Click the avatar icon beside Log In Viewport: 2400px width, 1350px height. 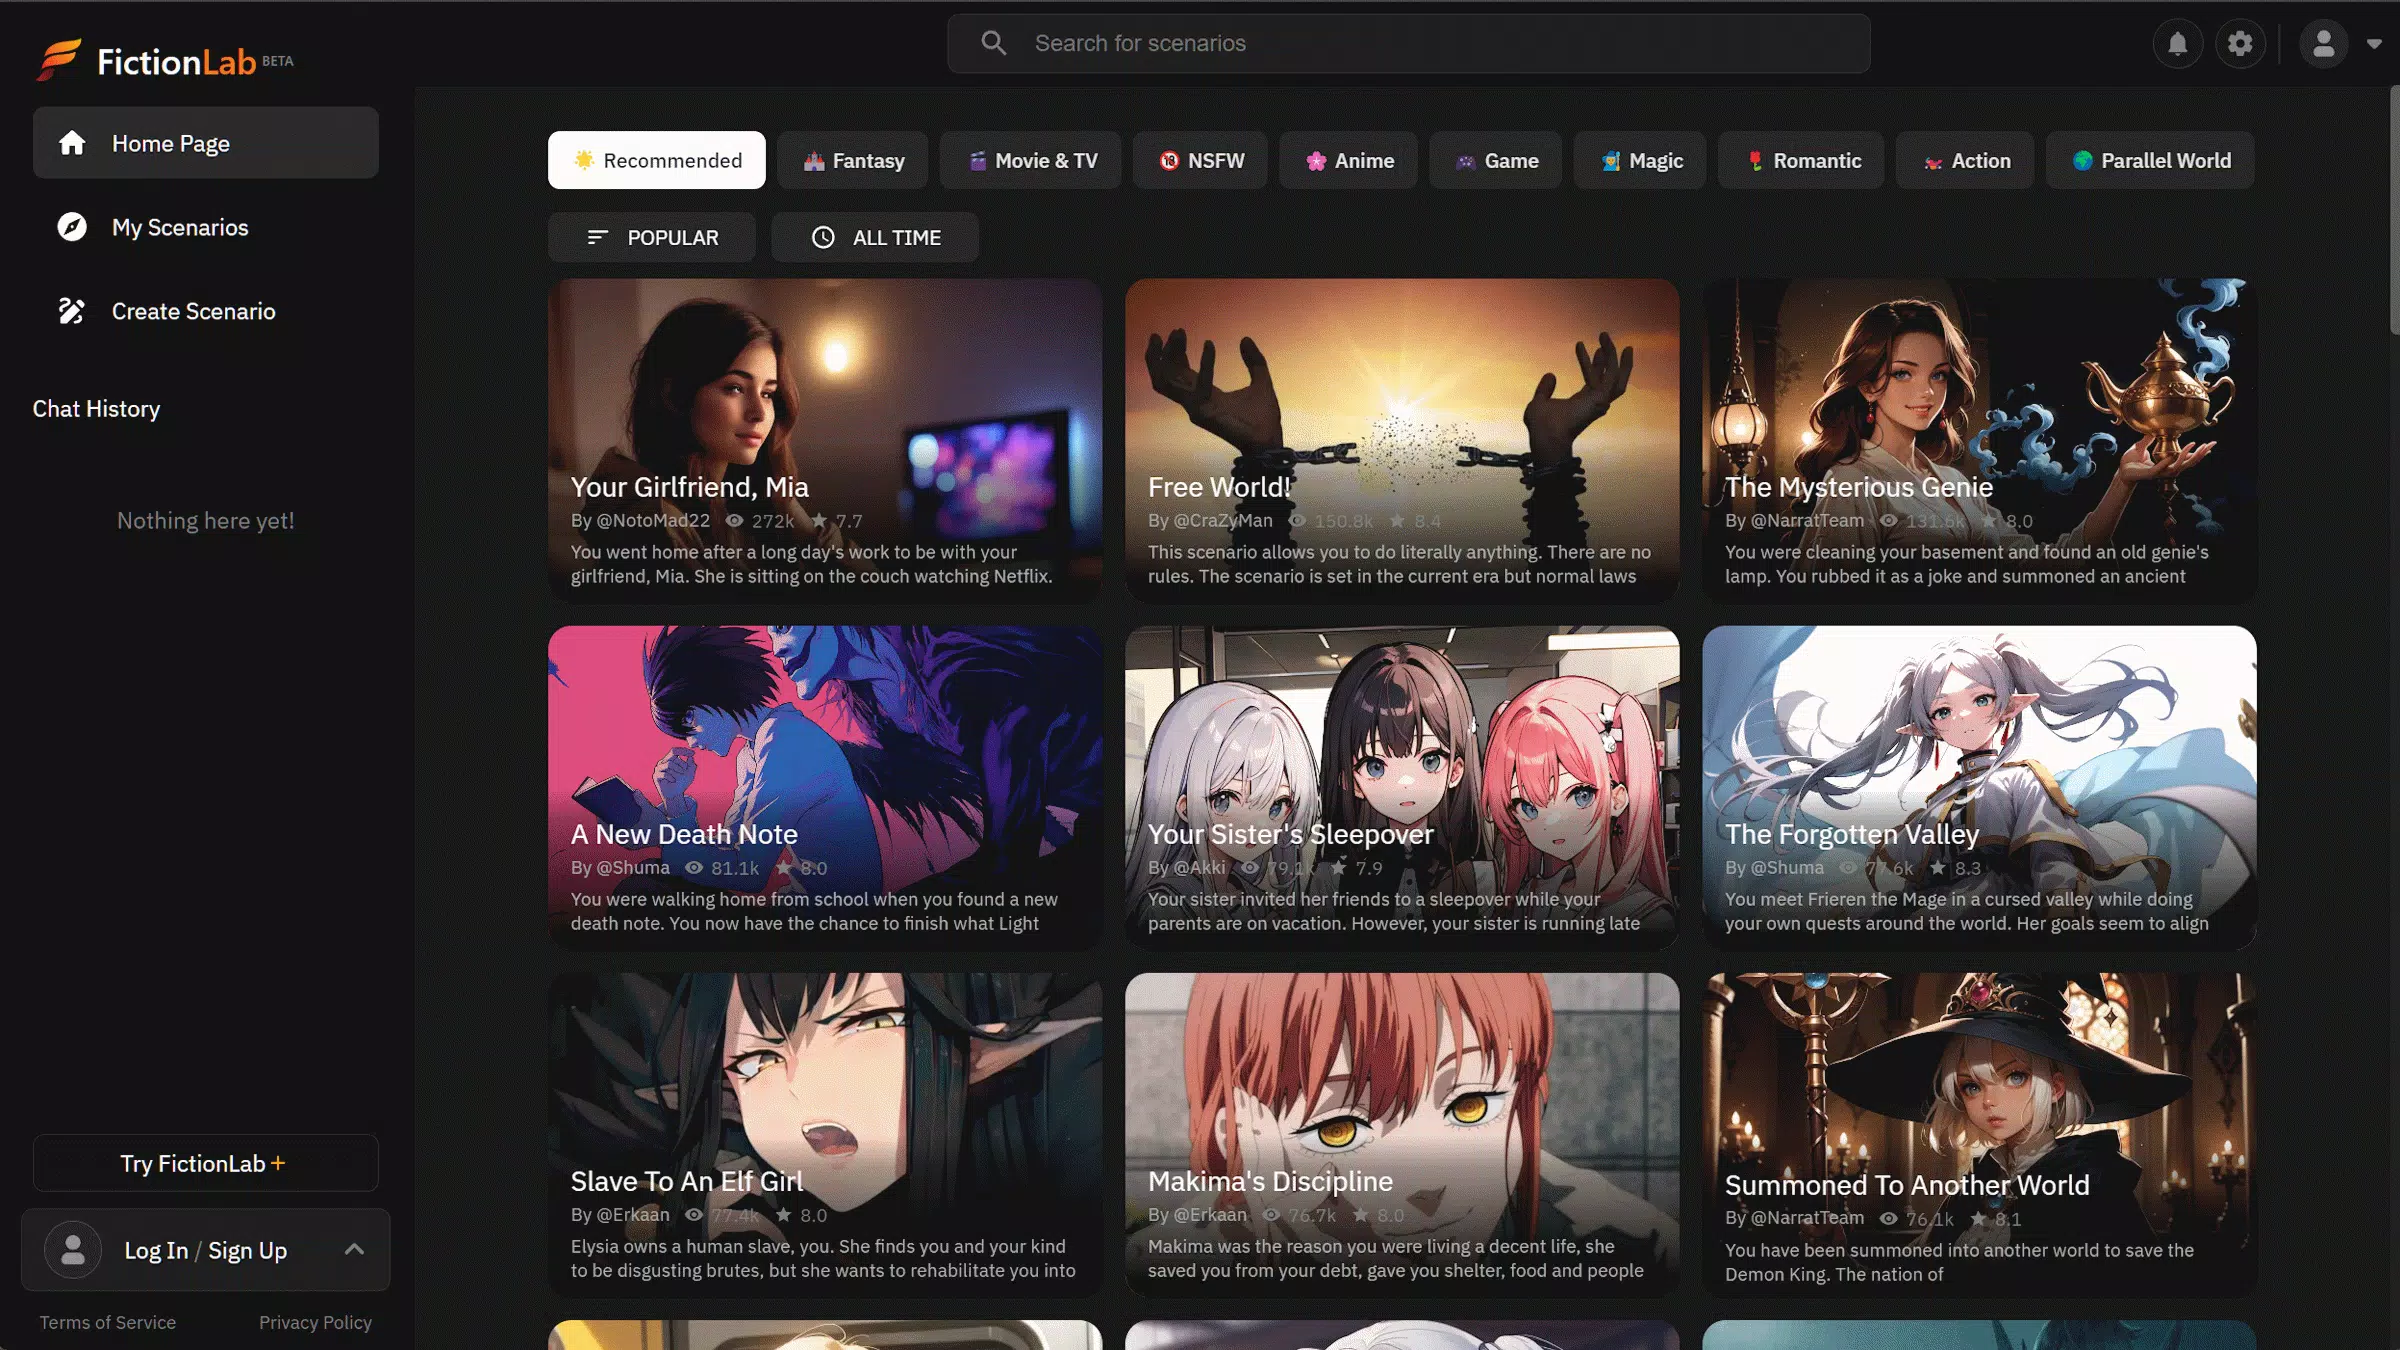tap(73, 1250)
